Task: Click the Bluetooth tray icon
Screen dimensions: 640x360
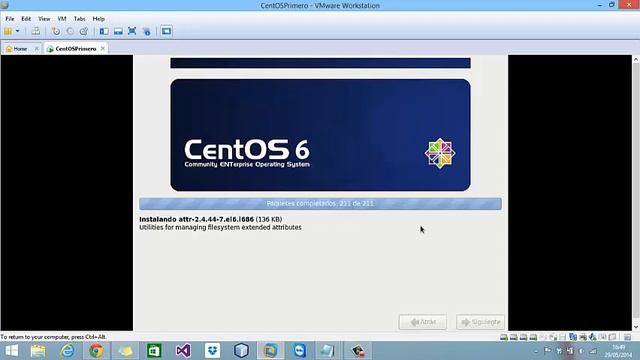Action: click(559, 351)
